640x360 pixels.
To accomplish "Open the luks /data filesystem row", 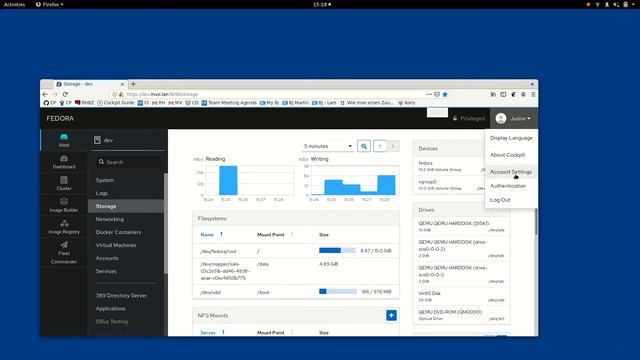I will [x=296, y=271].
